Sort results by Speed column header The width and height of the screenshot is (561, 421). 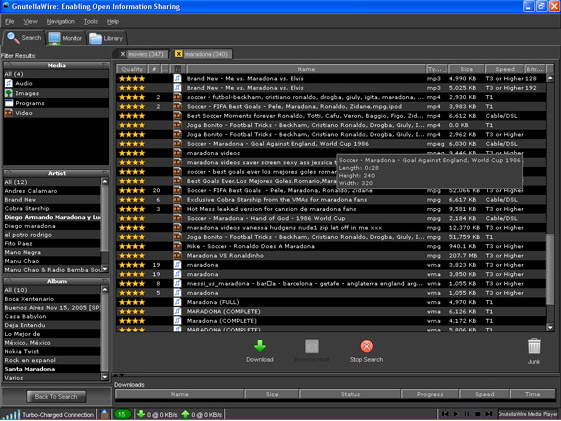coord(505,69)
